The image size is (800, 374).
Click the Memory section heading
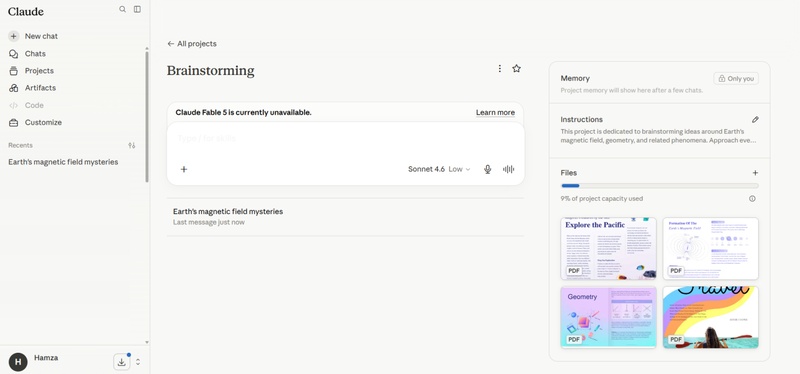click(575, 78)
